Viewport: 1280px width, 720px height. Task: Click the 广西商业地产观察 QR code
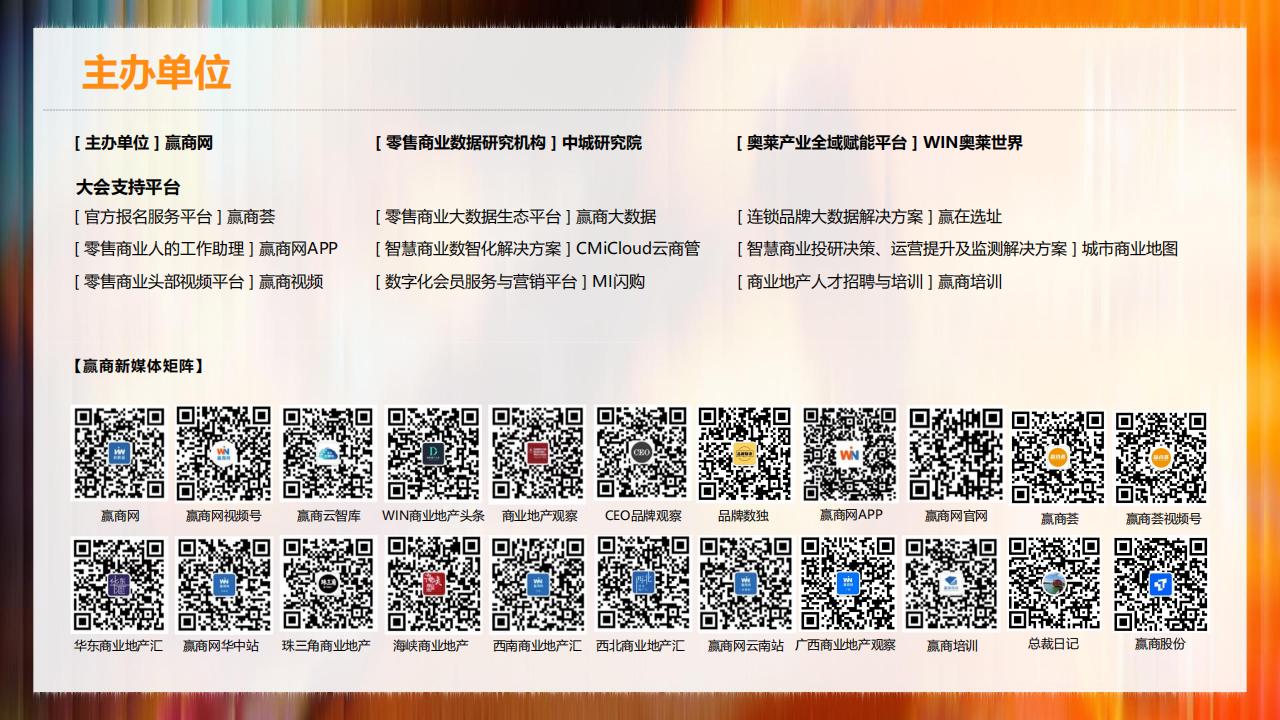(848, 584)
